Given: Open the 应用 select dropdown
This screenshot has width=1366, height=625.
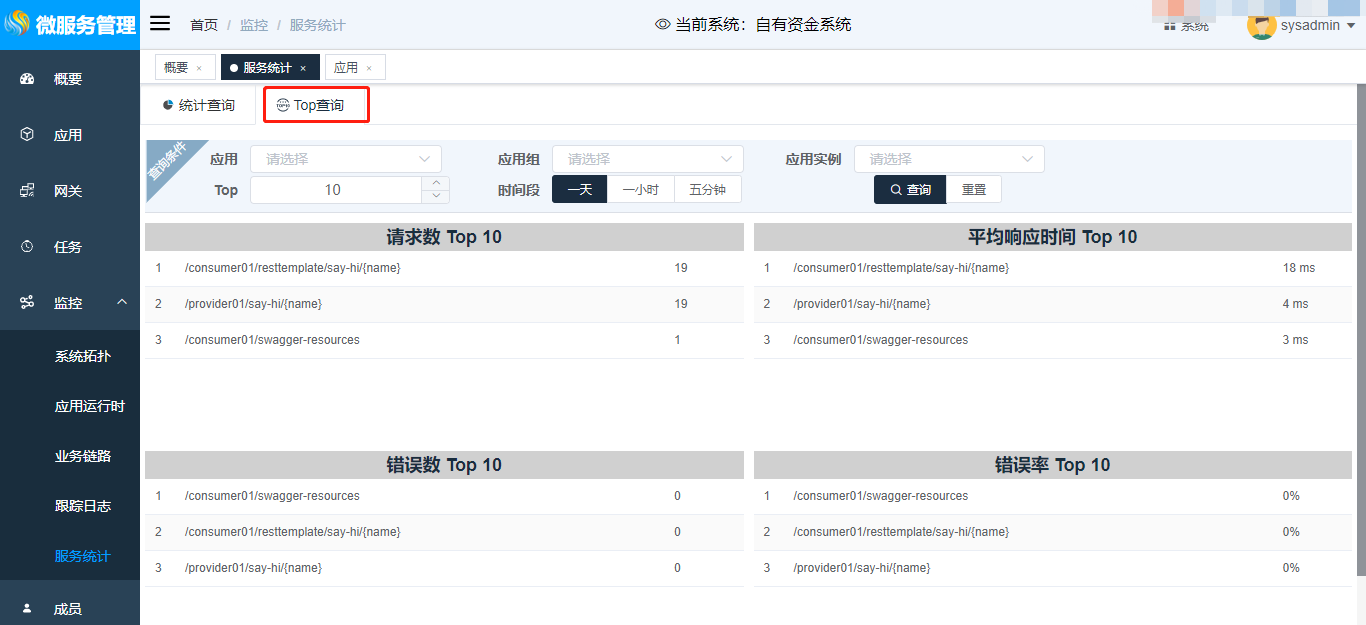Looking at the screenshot, I should coord(345,159).
